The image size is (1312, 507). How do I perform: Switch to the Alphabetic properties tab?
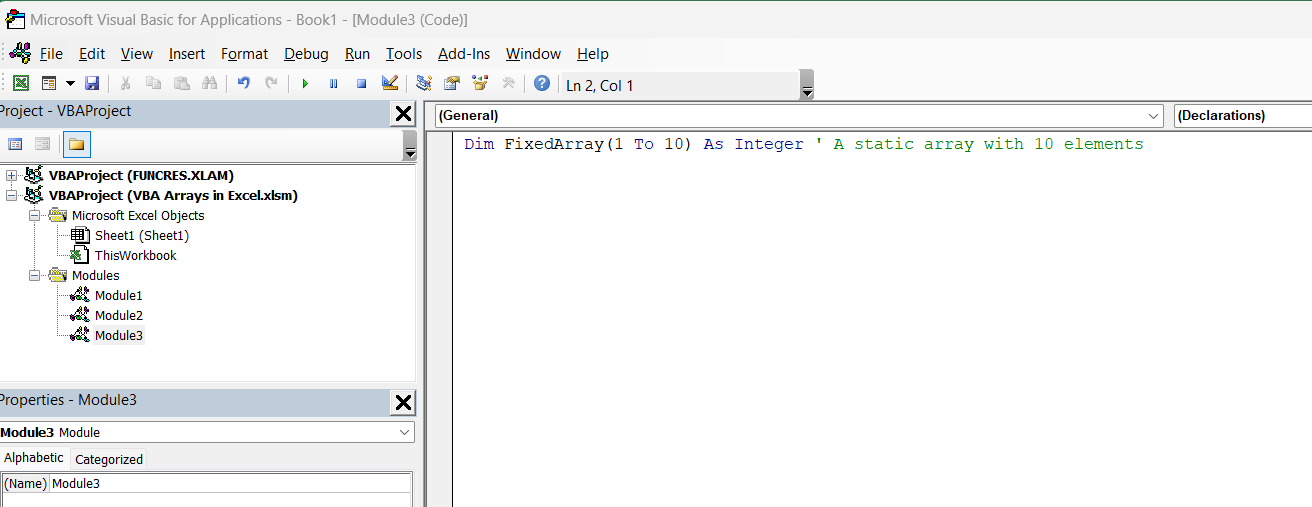coord(34,458)
